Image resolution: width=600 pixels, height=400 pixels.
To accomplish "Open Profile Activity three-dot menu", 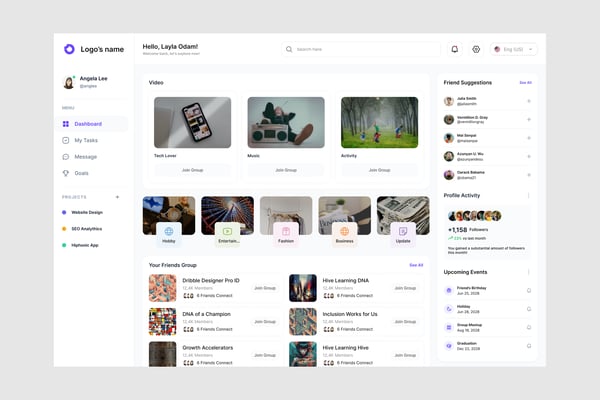I will pyautogui.click(x=528, y=196).
